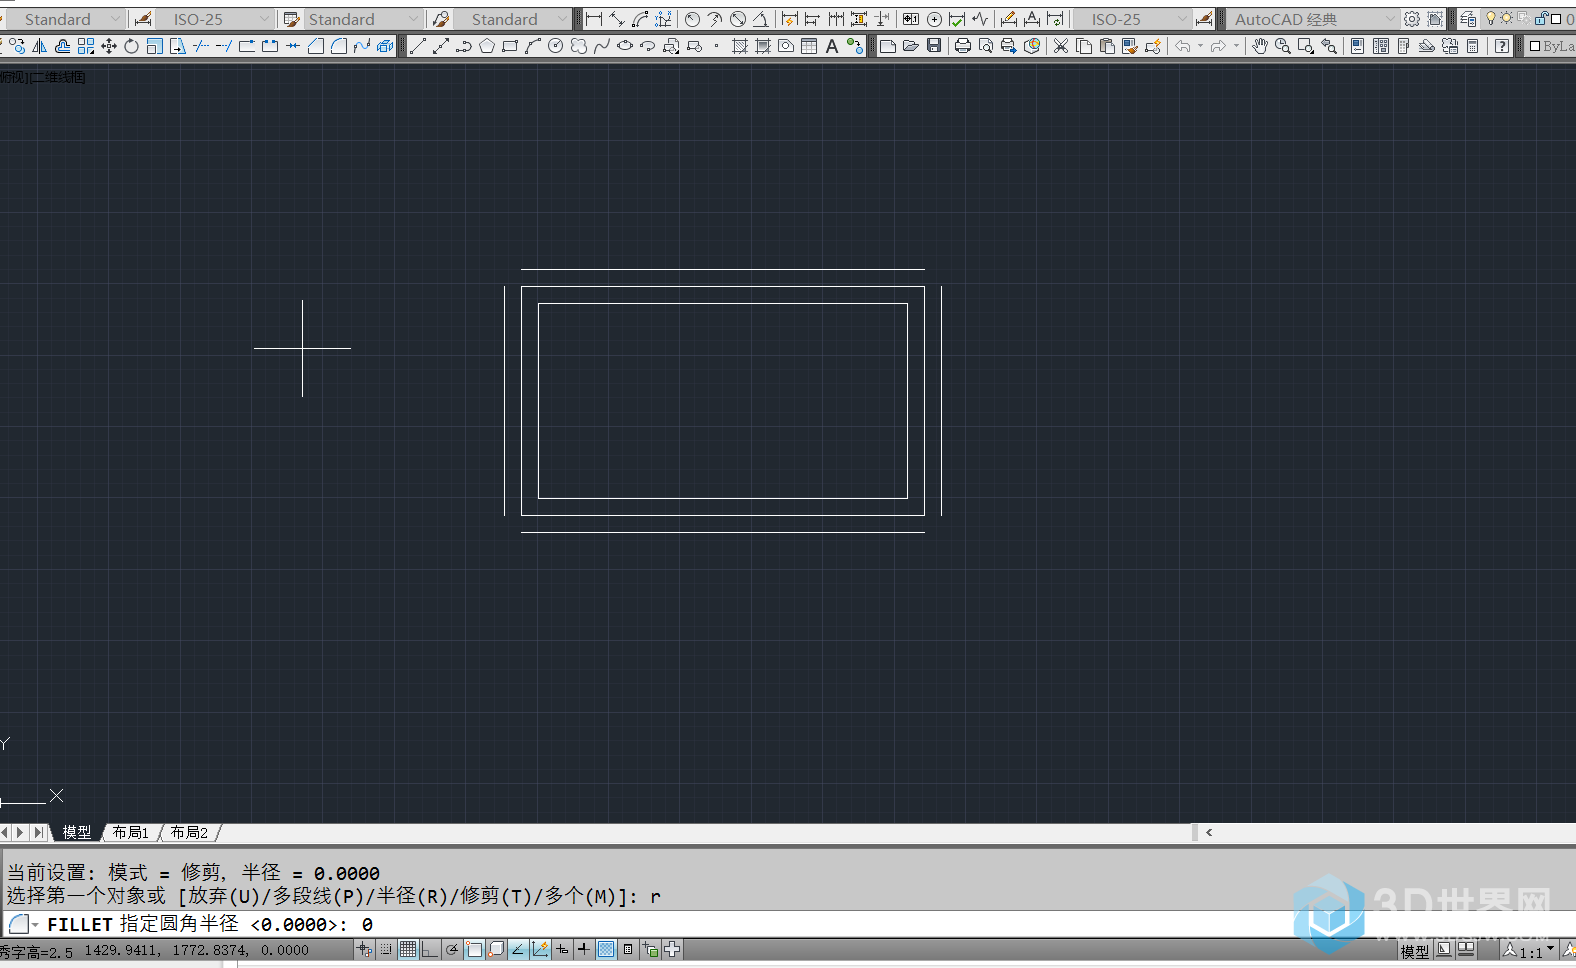Toggle Transparency display in status bar
This screenshot has width=1576, height=968.
click(606, 949)
